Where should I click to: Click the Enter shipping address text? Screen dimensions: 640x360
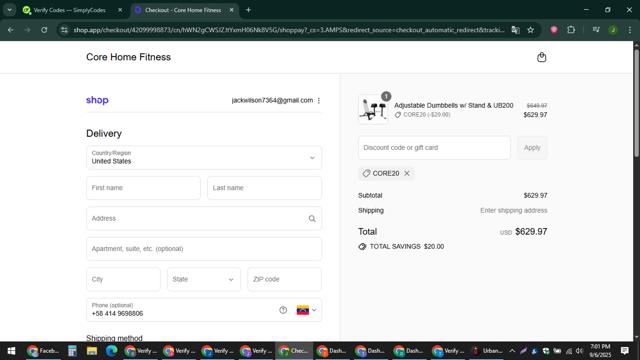tap(513, 211)
